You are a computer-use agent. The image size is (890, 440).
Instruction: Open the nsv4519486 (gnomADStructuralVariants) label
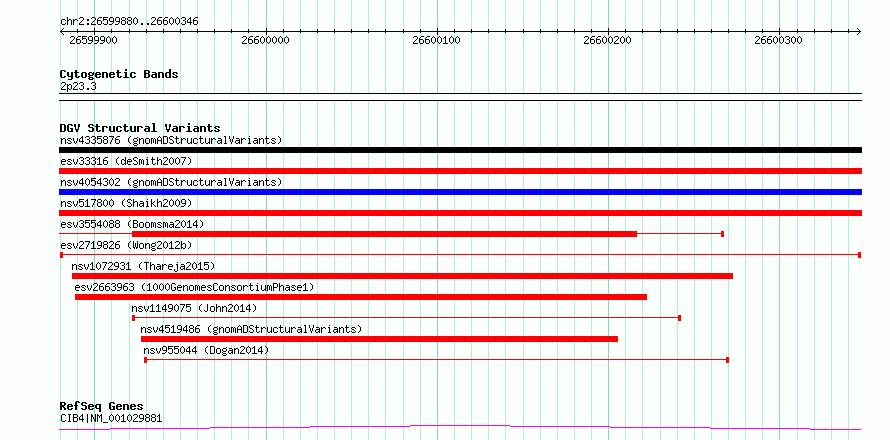tap(251, 329)
